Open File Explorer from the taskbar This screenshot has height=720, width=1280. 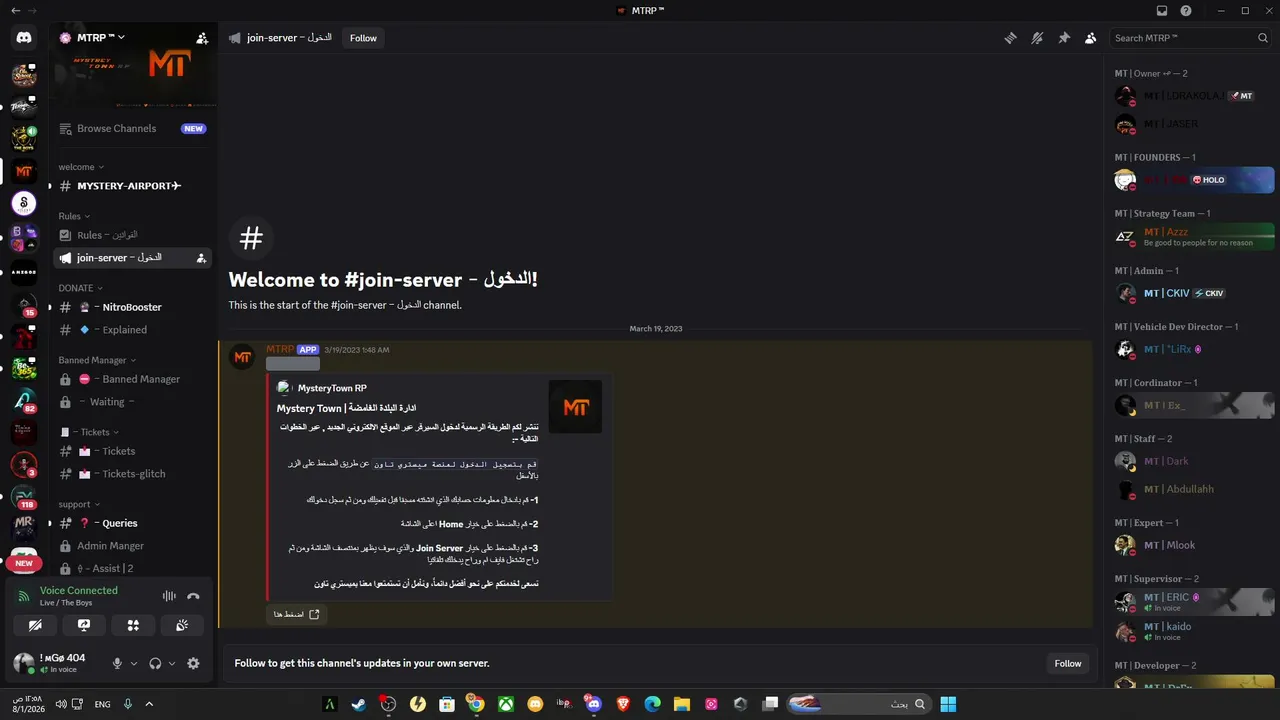(x=682, y=704)
